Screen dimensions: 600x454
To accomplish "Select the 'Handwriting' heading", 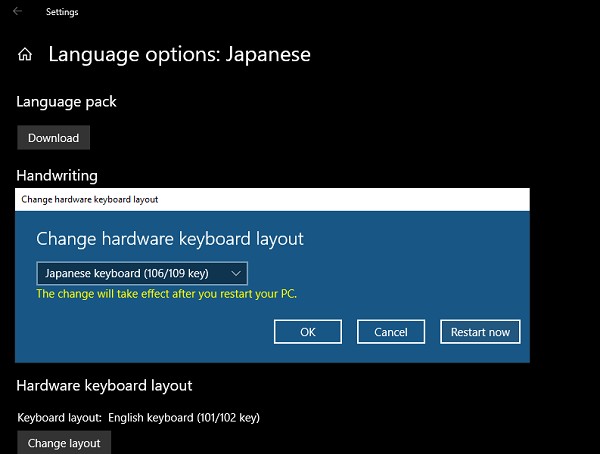I will click(x=57, y=176).
